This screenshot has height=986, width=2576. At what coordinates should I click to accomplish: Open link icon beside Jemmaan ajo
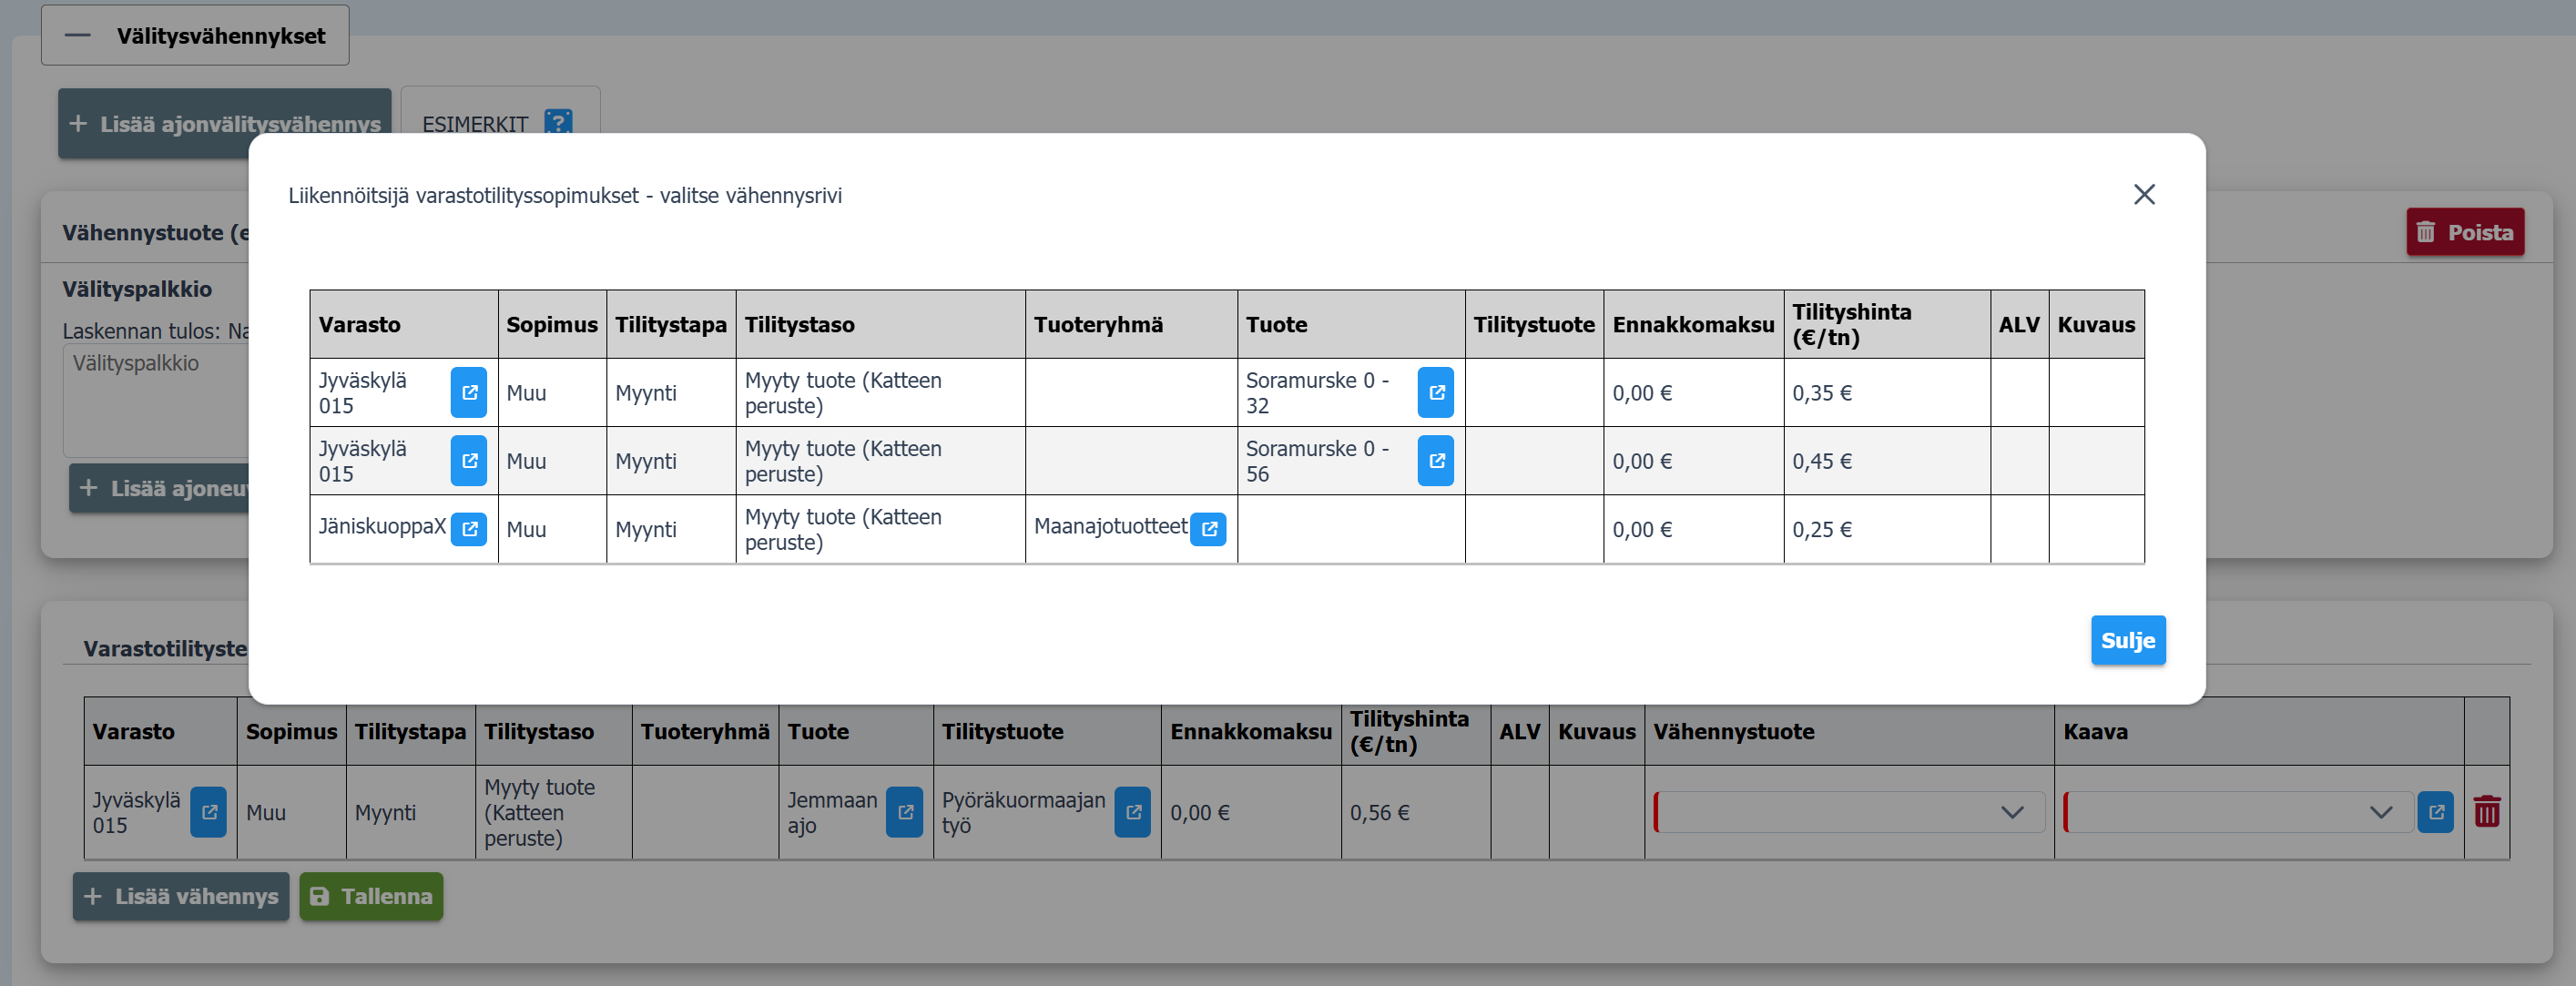pos(904,812)
